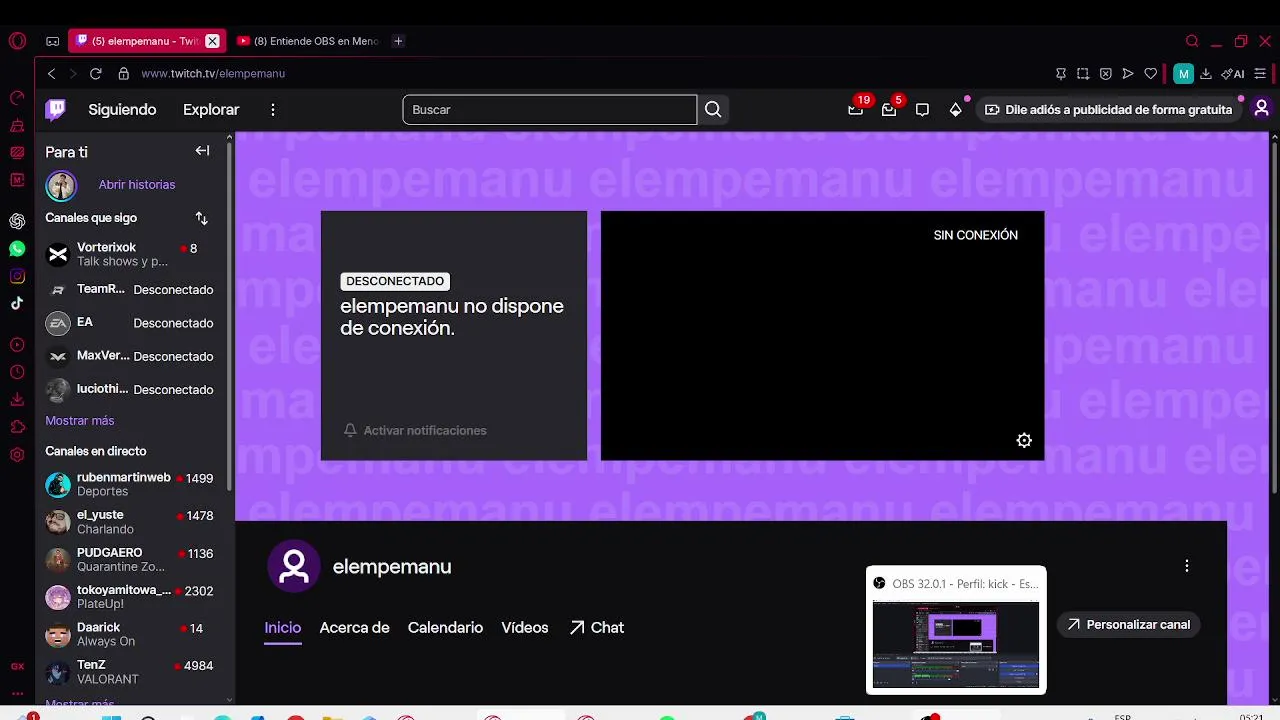Open the Bits diamond icon
Screen dimensions: 1280x720
pos(956,110)
